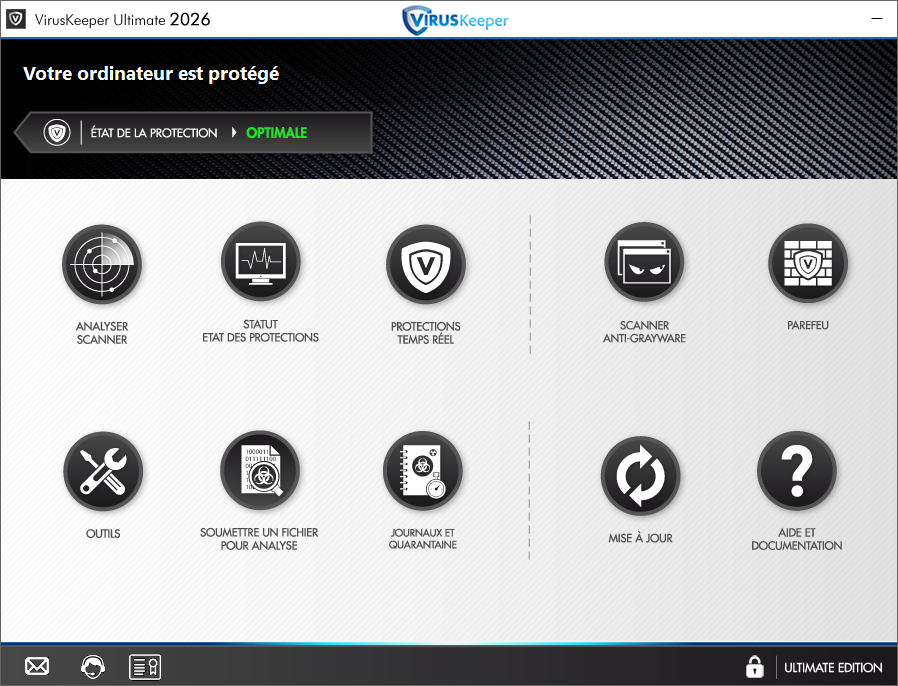The width and height of the screenshot is (898, 686).
Task: Select Soumettre un fichier pour analyse
Action: 260,470
